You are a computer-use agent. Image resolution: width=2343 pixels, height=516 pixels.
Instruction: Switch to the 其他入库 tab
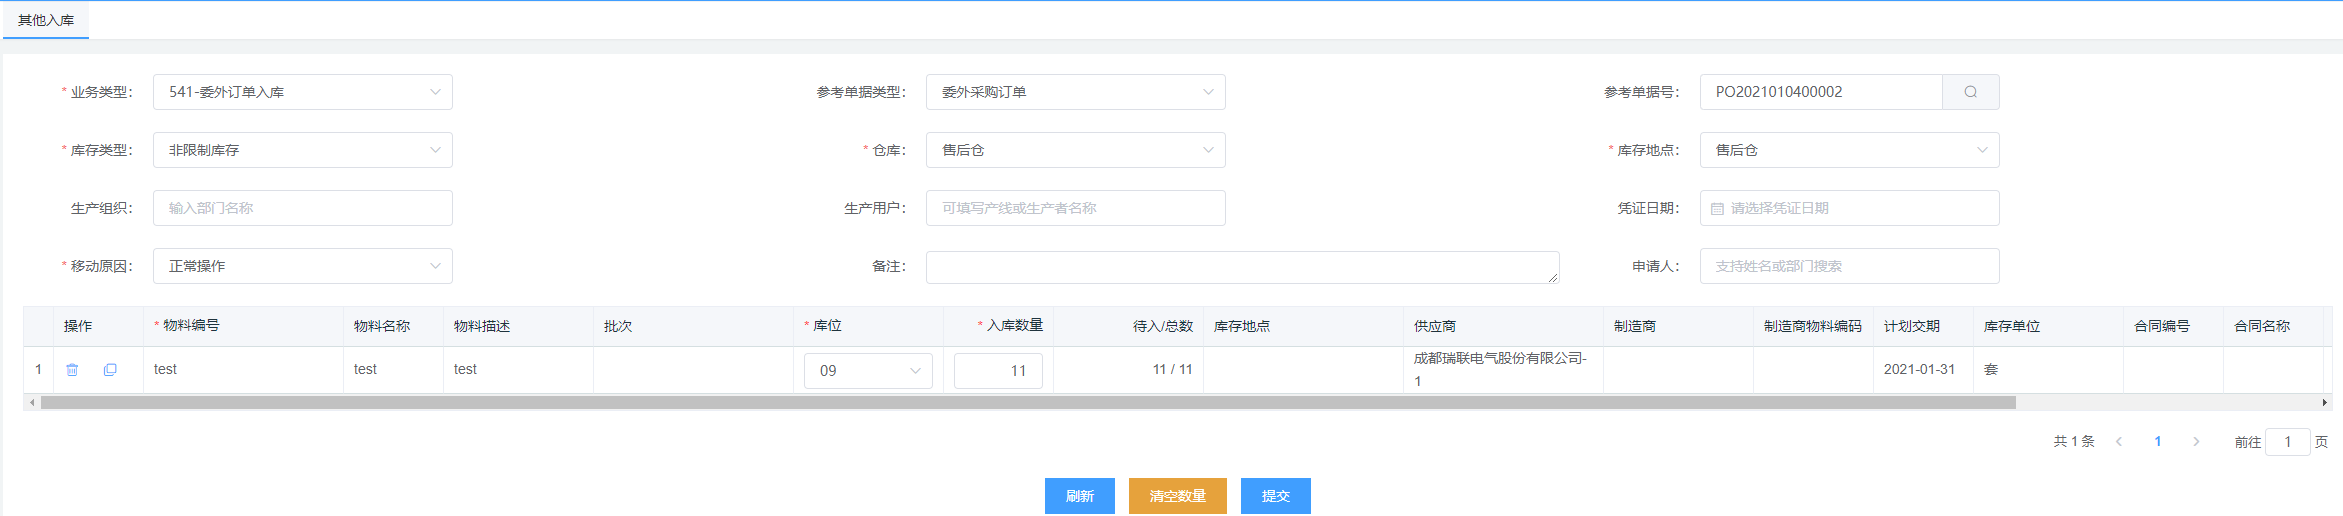click(46, 20)
